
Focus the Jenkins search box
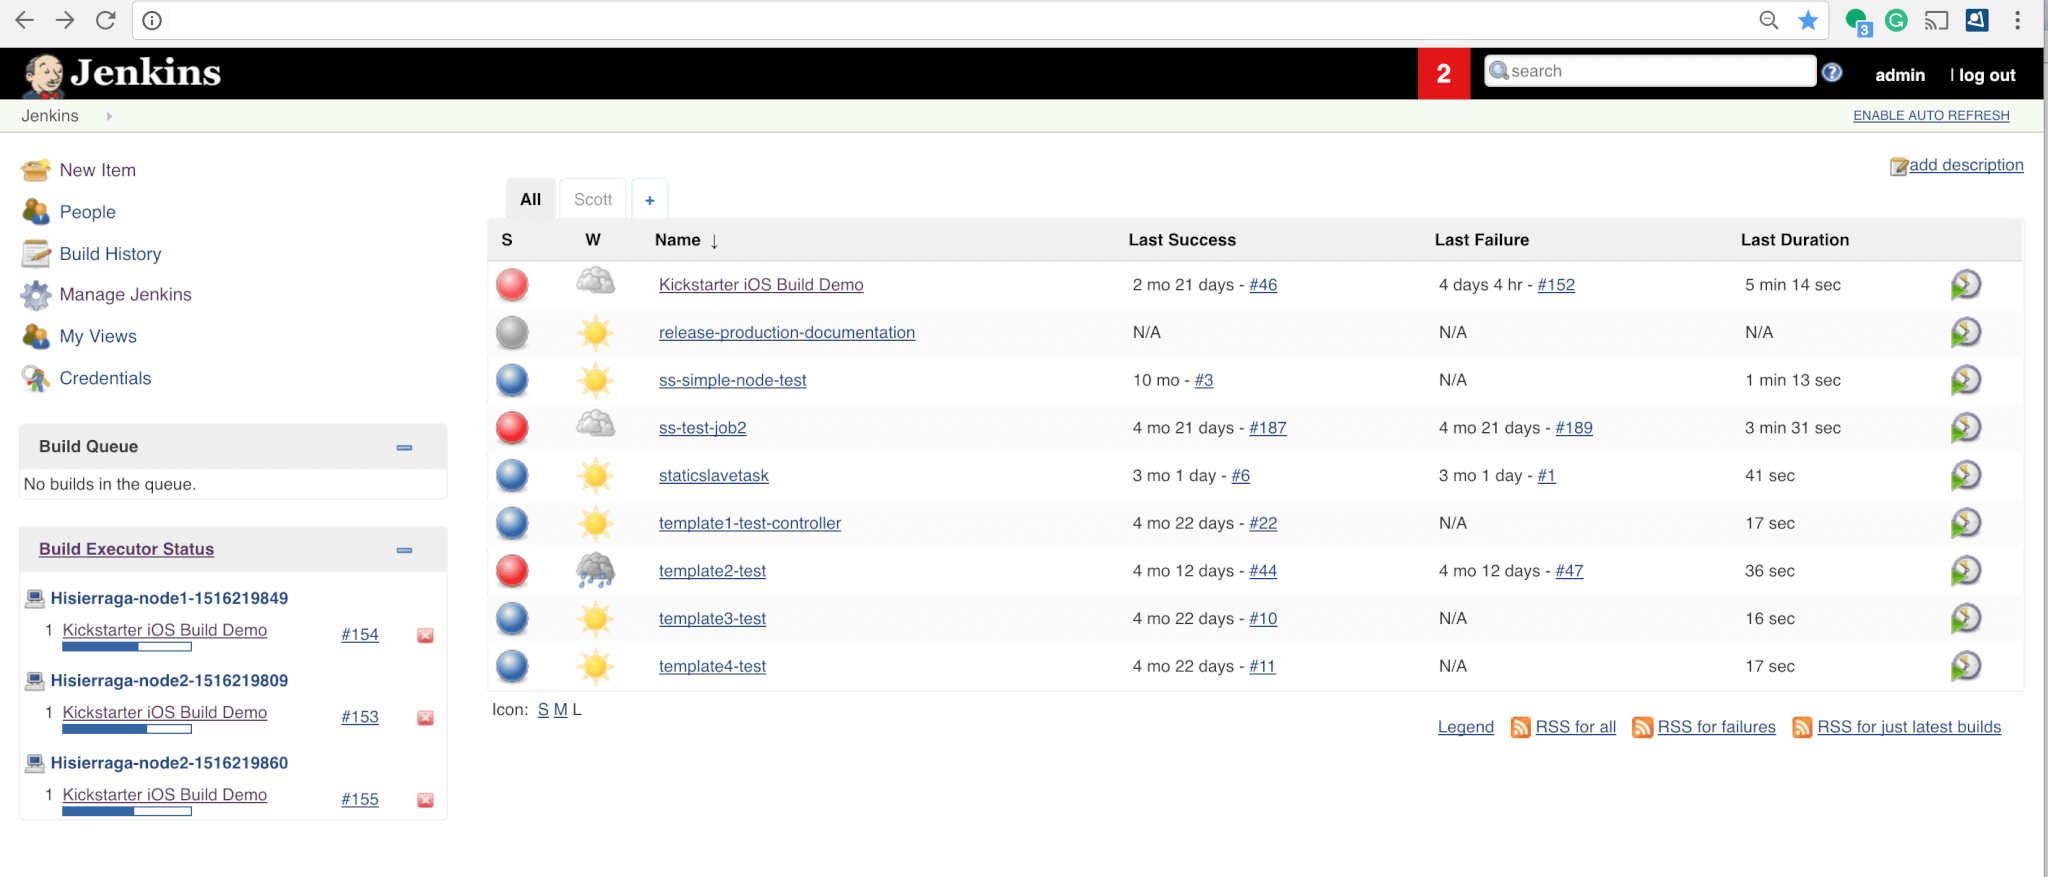point(1650,71)
